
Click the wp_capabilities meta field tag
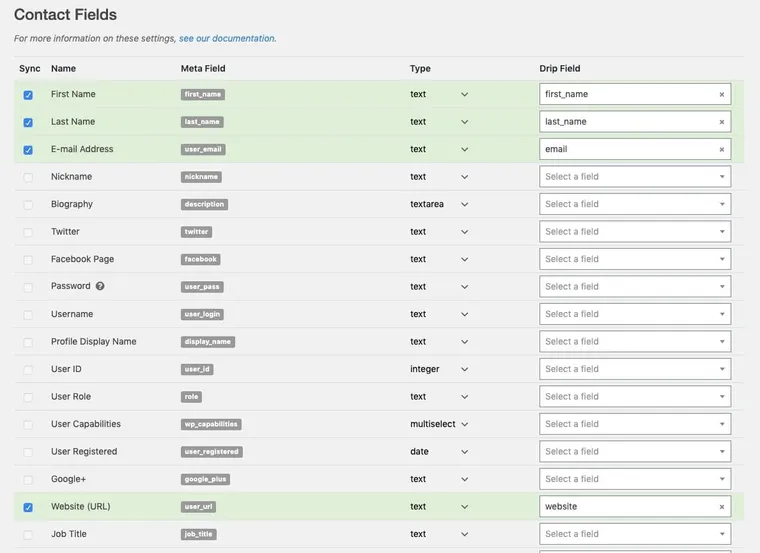pyautogui.click(x=211, y=424)
